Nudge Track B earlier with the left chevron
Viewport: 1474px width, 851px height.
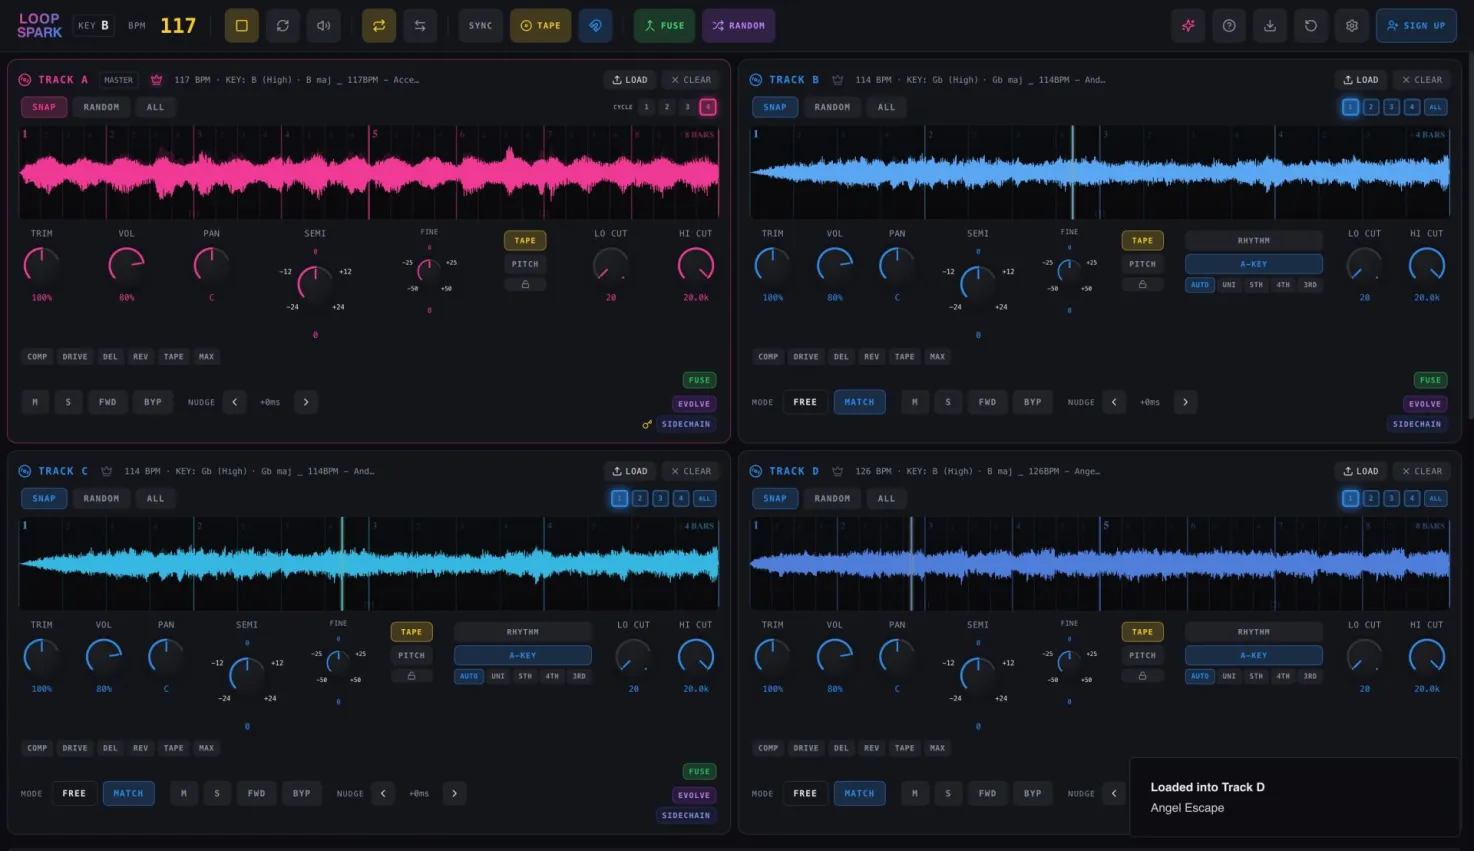pos(1114,402)
